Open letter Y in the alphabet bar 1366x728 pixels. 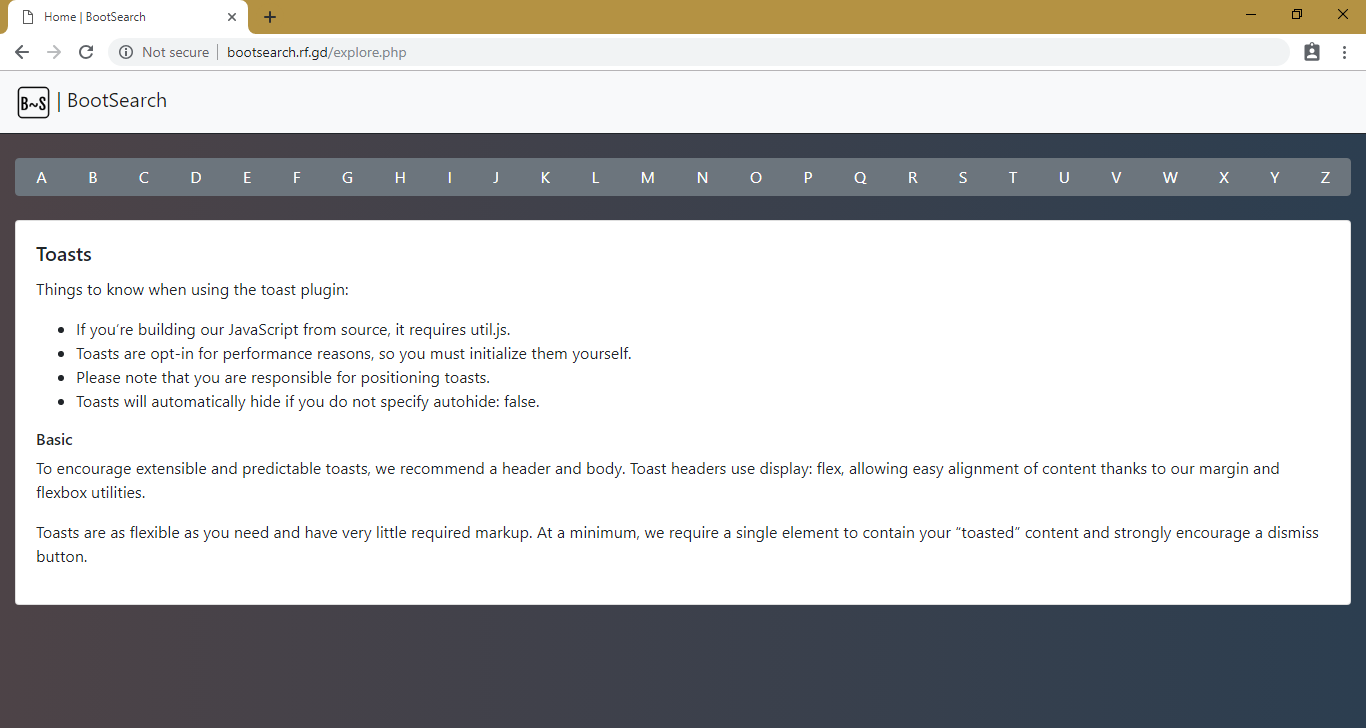tap(1275, 177)
